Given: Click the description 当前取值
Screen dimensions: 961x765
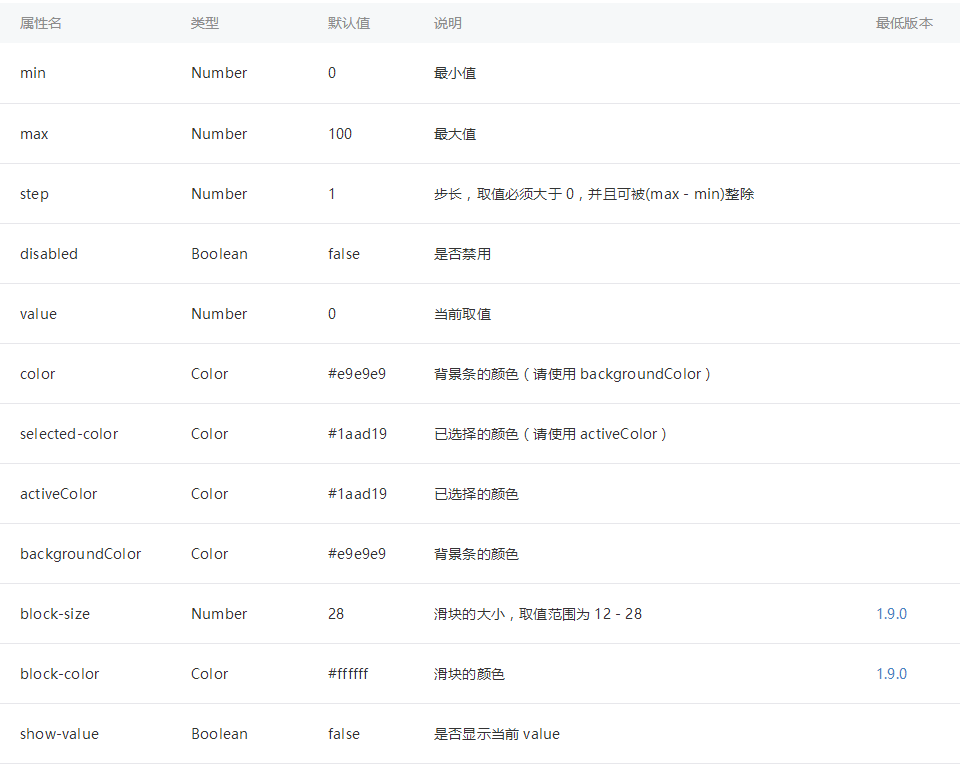Looking at the screenshot, I should [462, 314].
